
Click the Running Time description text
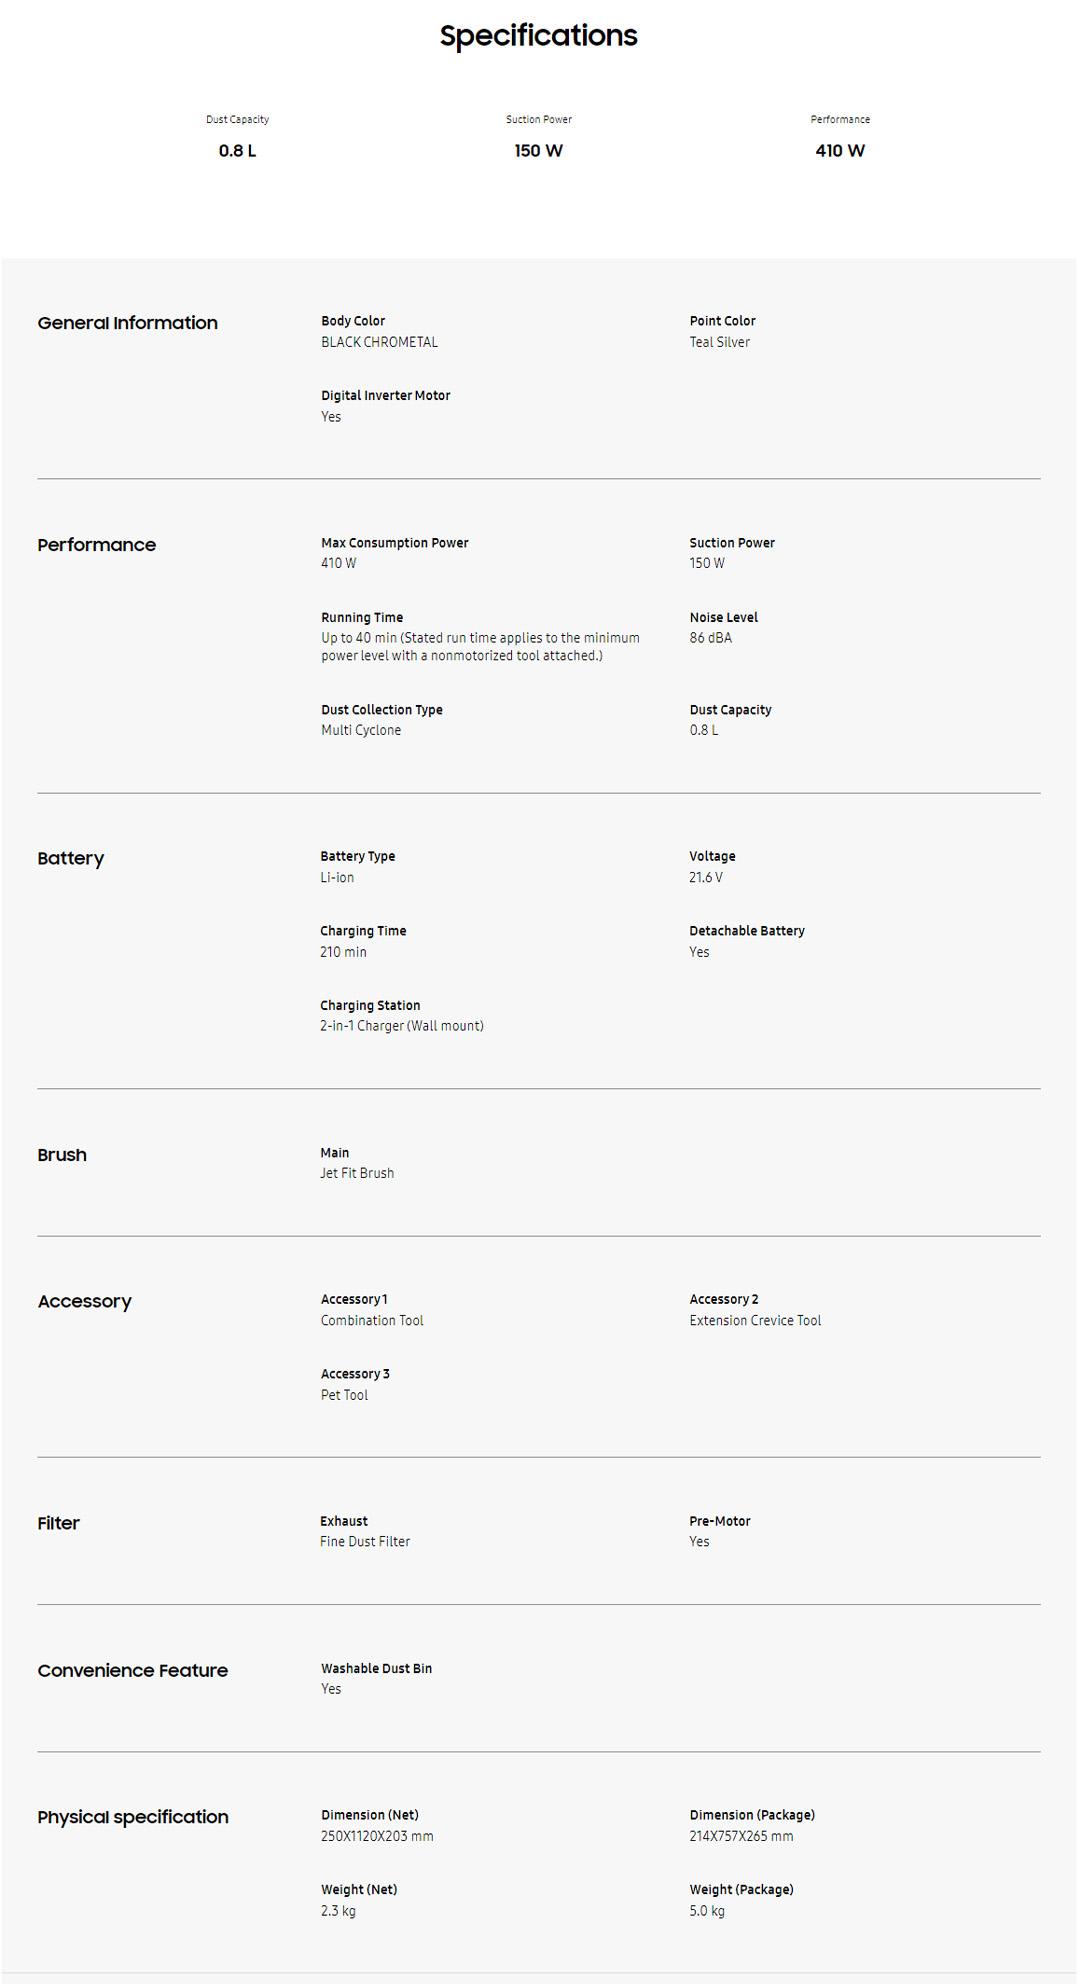click(x=480, y=647)
